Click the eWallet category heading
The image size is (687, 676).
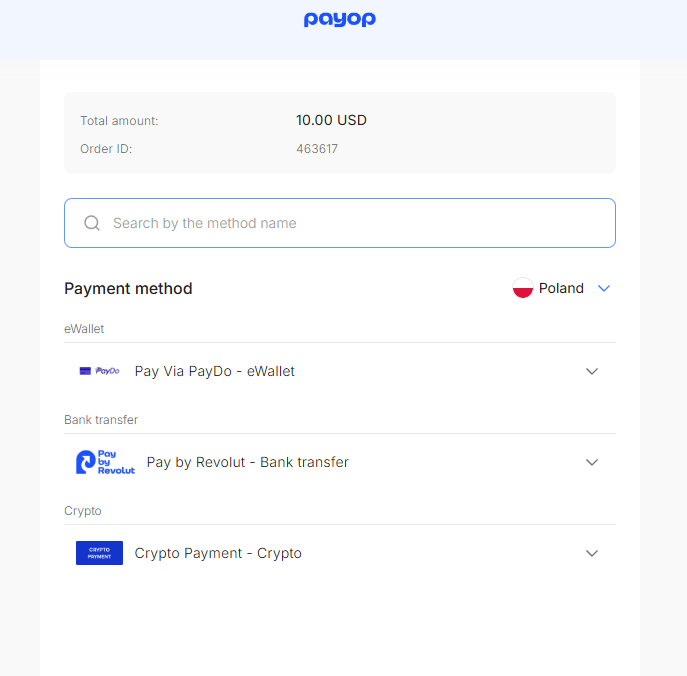point(84,329)
